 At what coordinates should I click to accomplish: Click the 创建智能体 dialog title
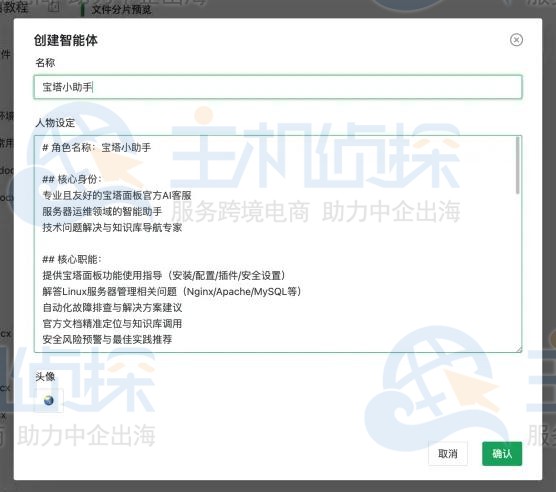tap(66, 40)
